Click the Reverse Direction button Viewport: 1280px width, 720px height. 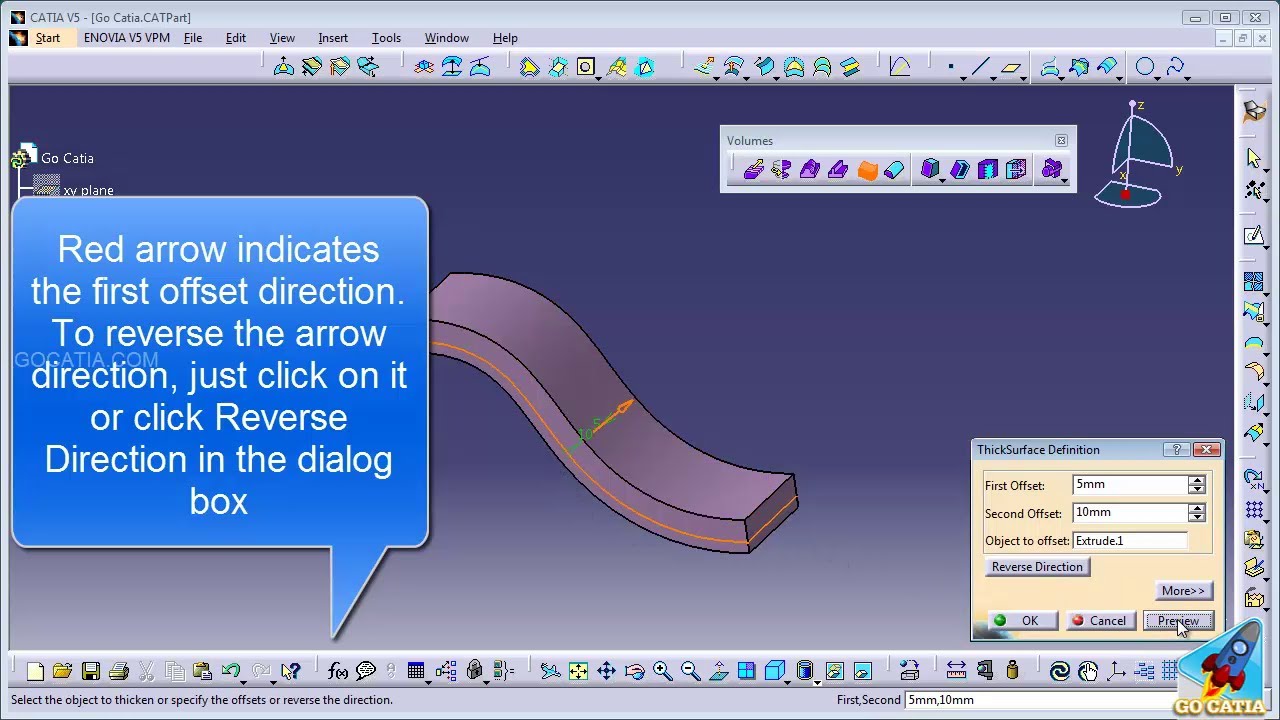pos(1037,567)
